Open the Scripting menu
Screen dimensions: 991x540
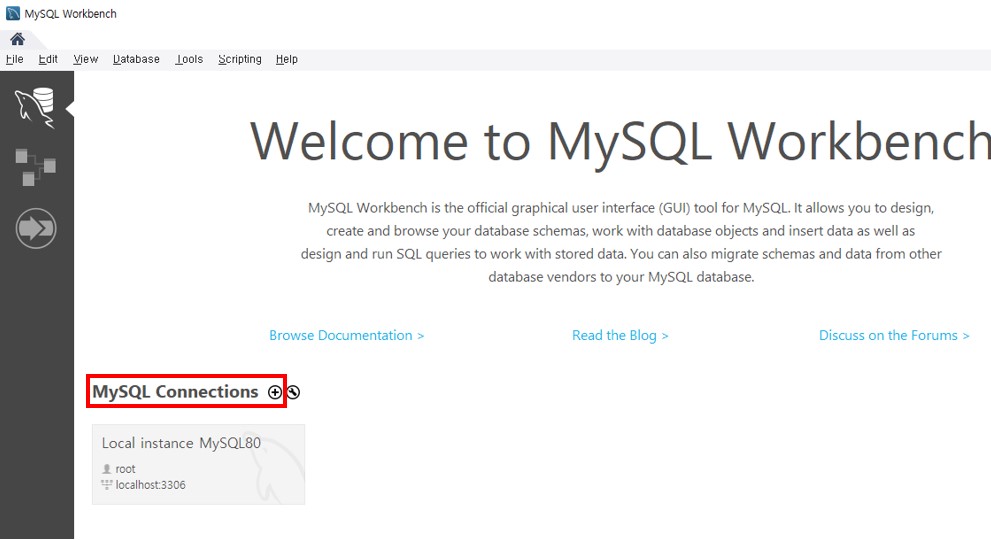click(240, 59)
